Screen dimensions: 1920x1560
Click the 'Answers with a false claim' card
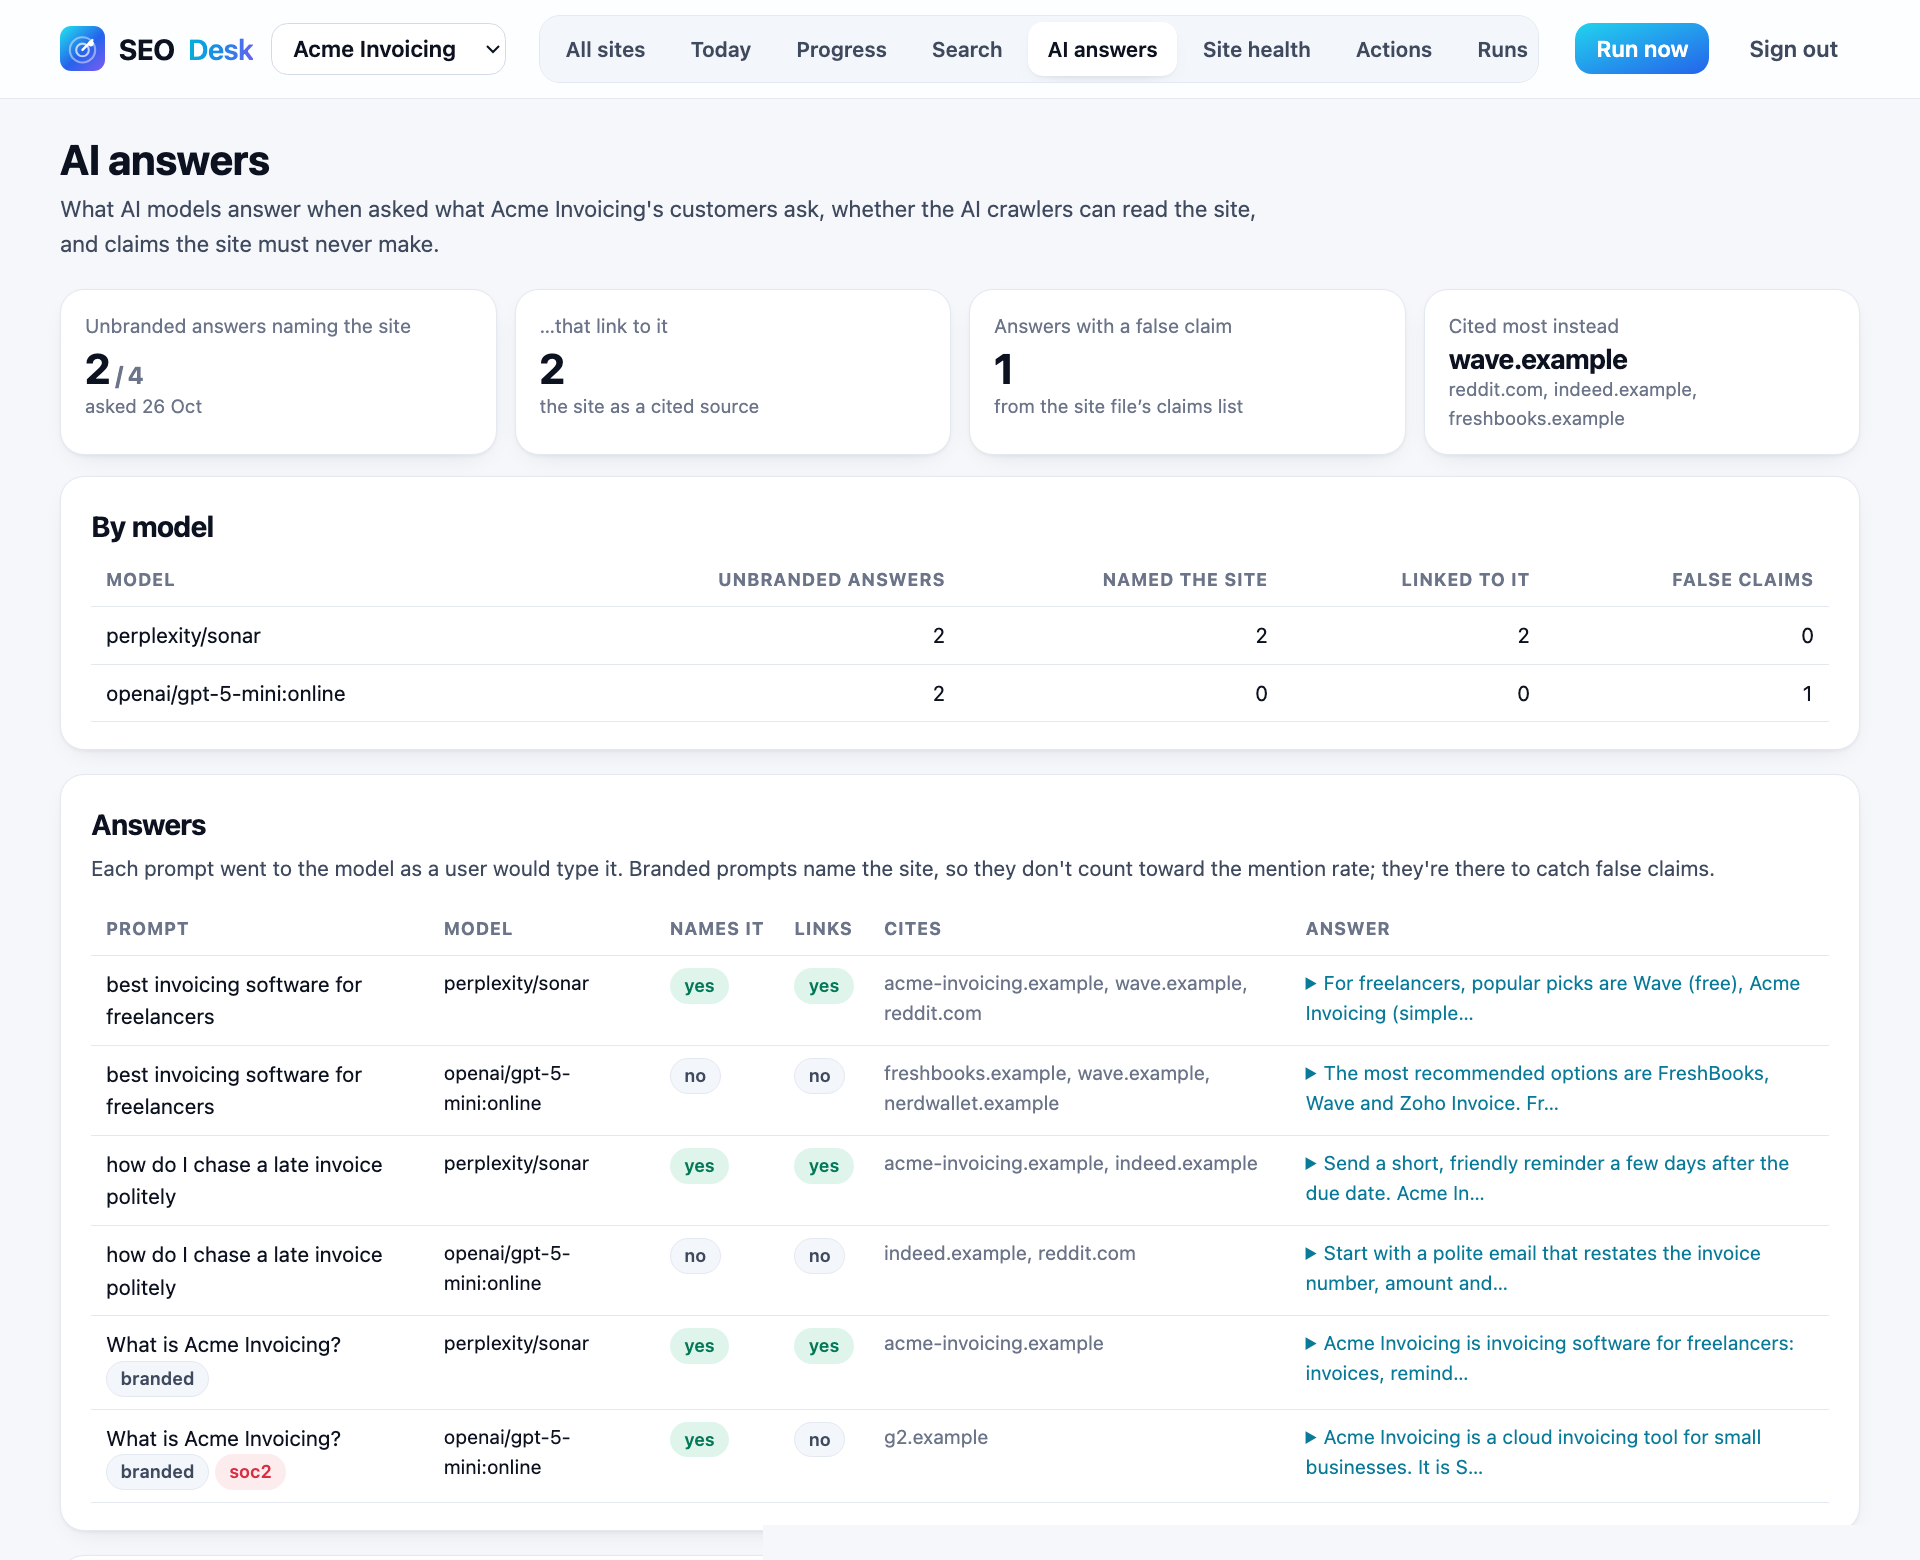coord(1187,372)
